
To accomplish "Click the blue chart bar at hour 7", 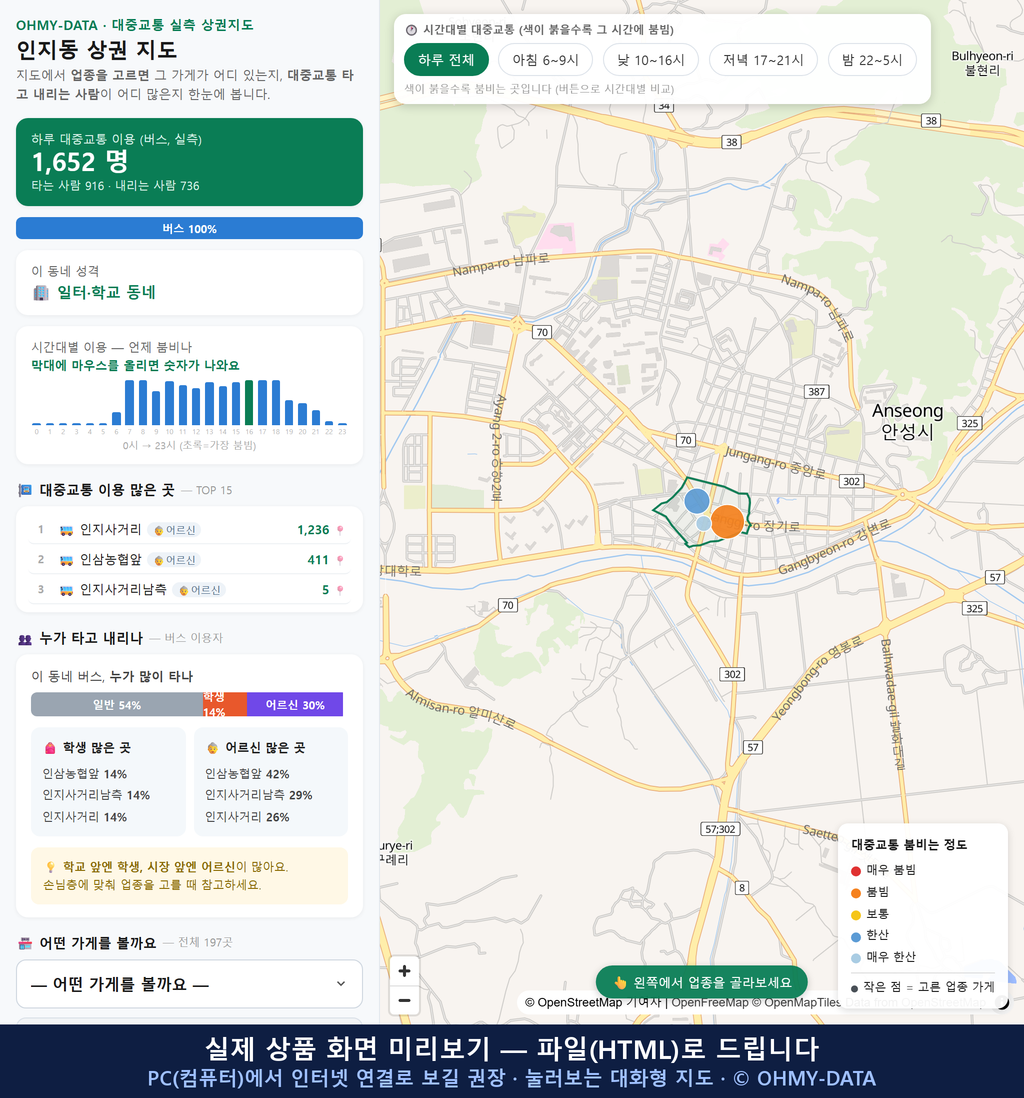I will point(130,403).
